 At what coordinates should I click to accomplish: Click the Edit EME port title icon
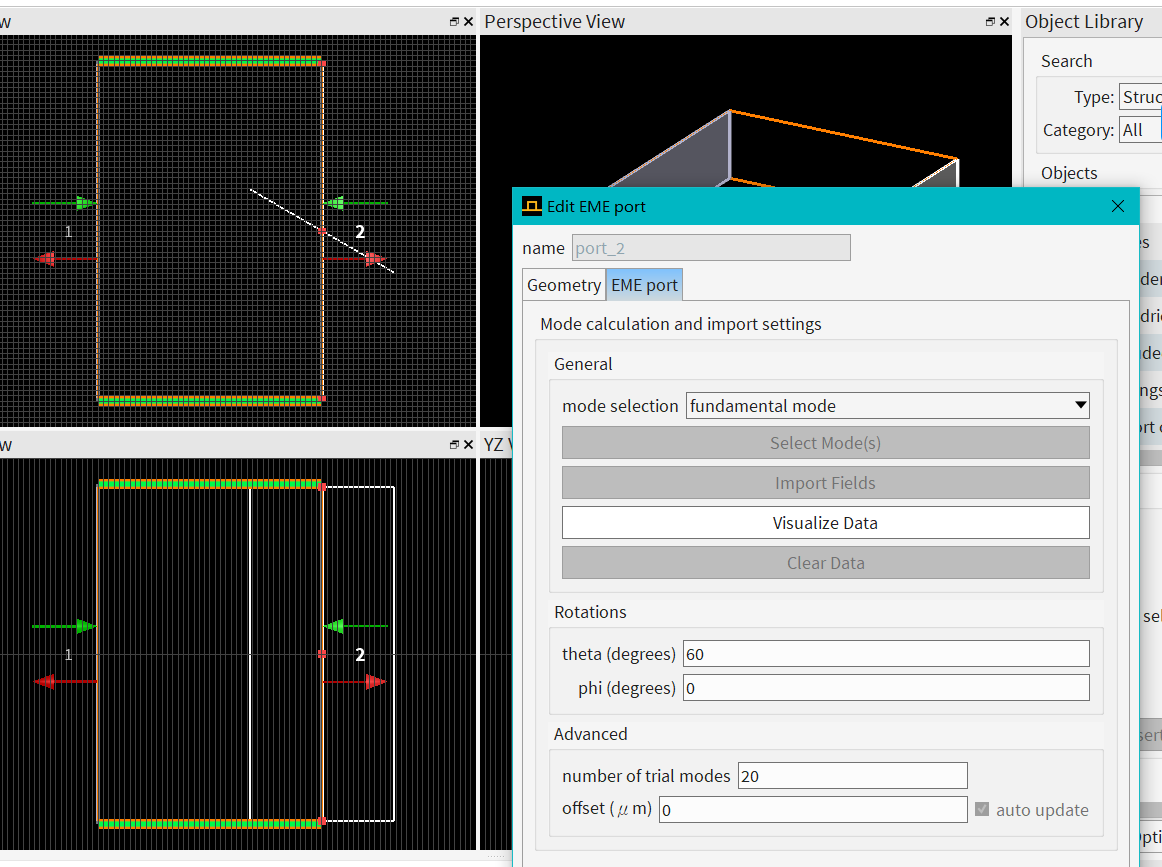coord(532,207)
